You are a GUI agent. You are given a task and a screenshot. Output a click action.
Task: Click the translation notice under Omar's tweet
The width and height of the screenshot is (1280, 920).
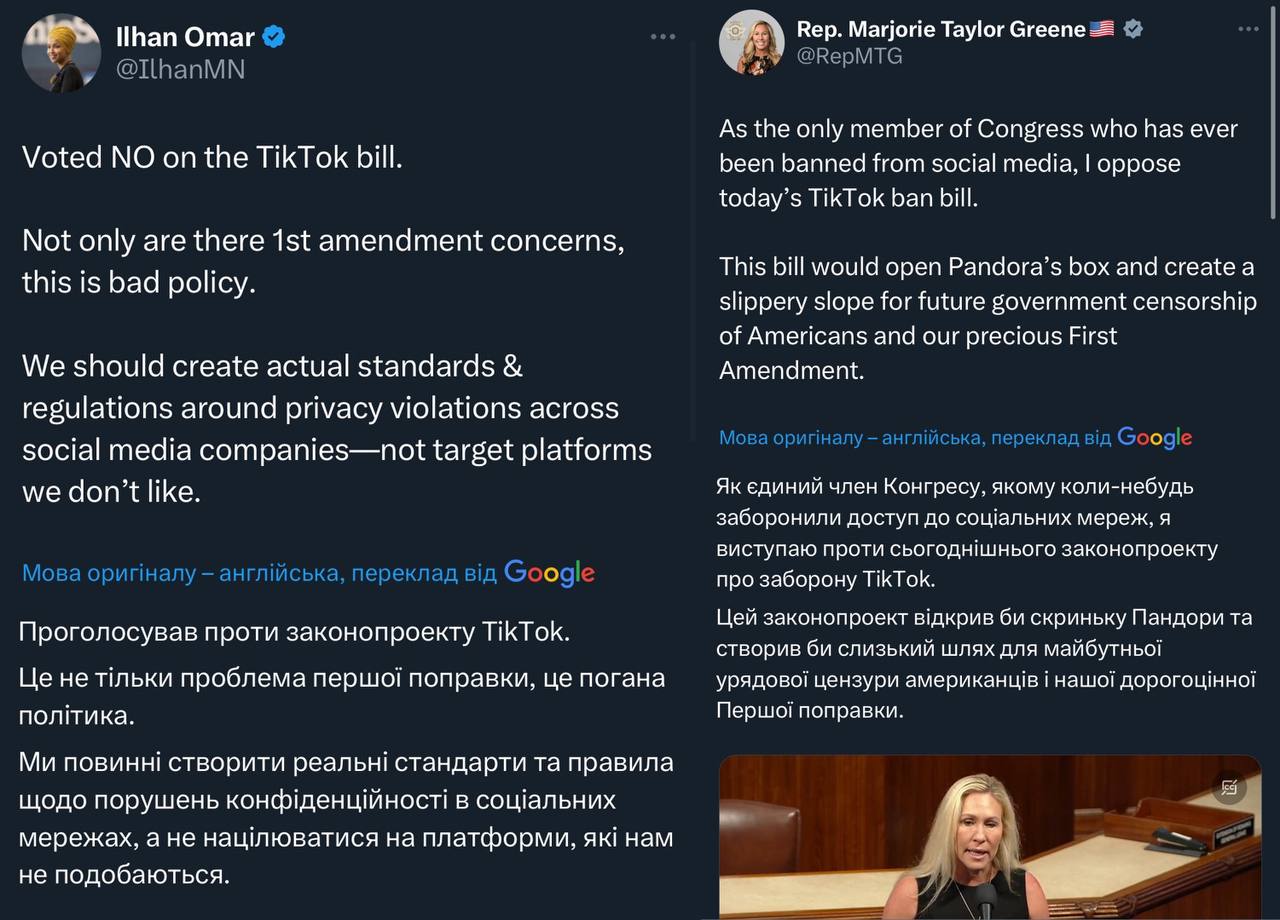[x=259, y=573]
